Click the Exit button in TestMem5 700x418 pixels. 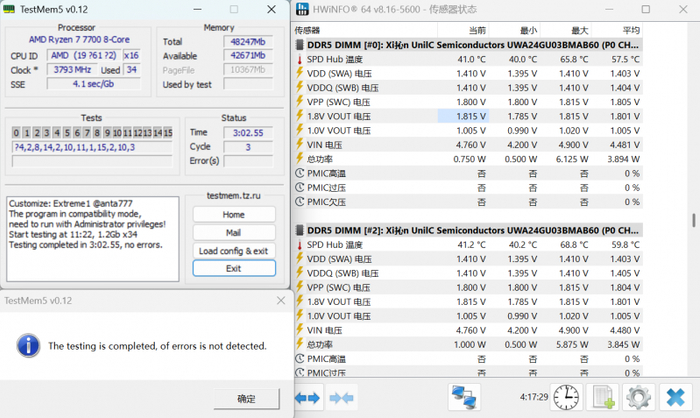[x=233, y=268]
